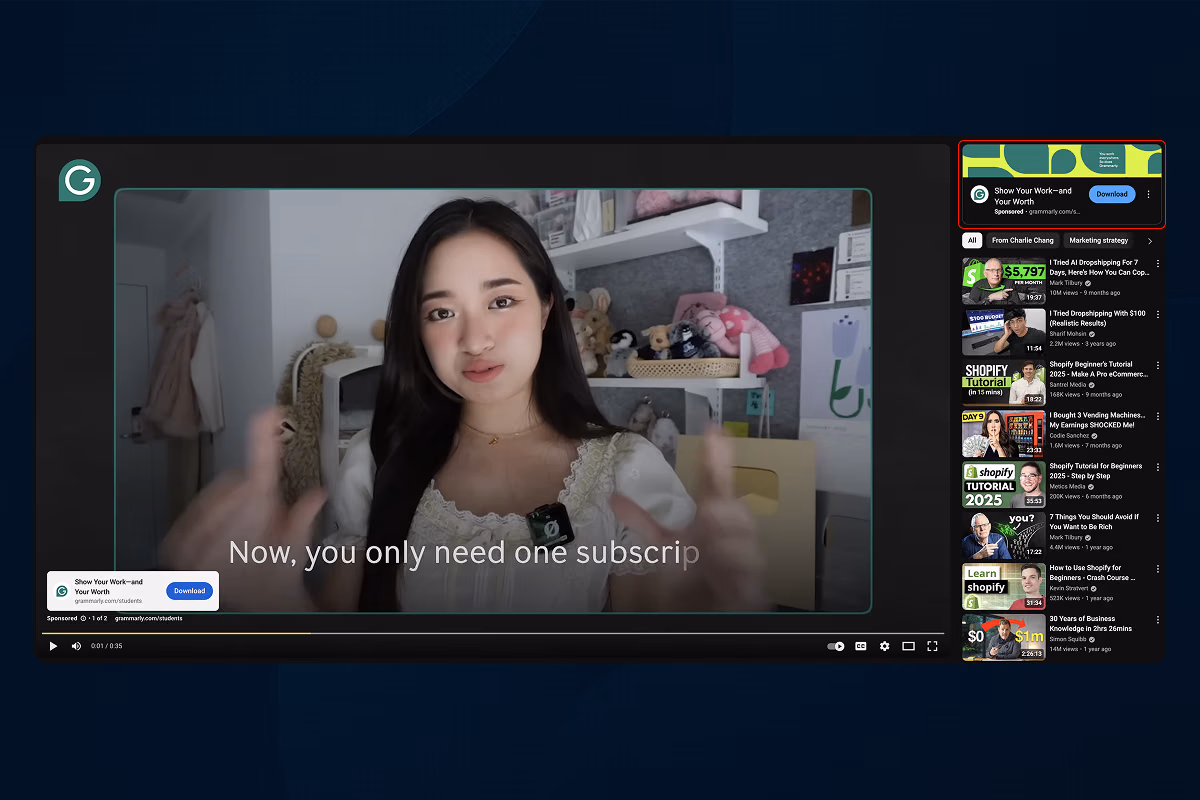The width and height of the screenshot is (1200, 800).
Task: Open options for '7 Things You Should Avoid'
Action: tap(1158, 518)
